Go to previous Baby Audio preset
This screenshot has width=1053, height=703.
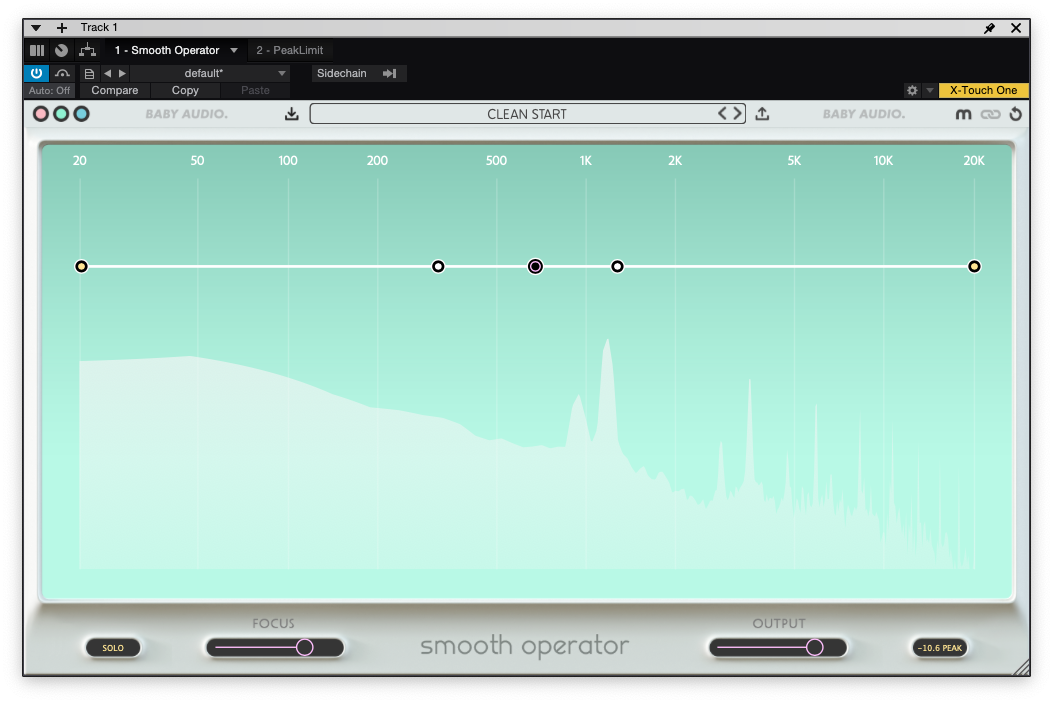[x=722, y=113]
